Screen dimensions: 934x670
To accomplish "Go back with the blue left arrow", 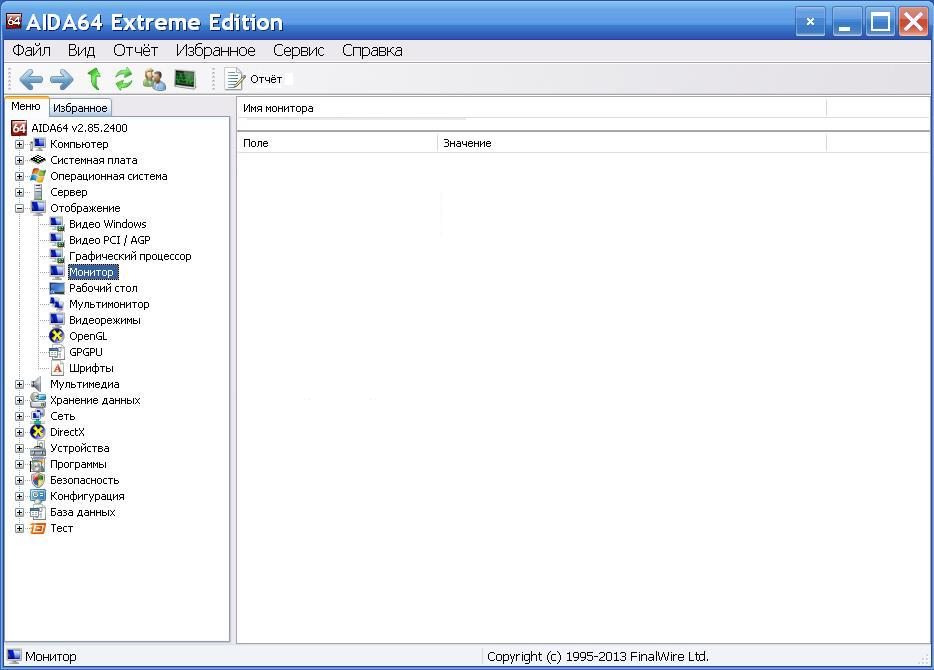I will (31, 79).
